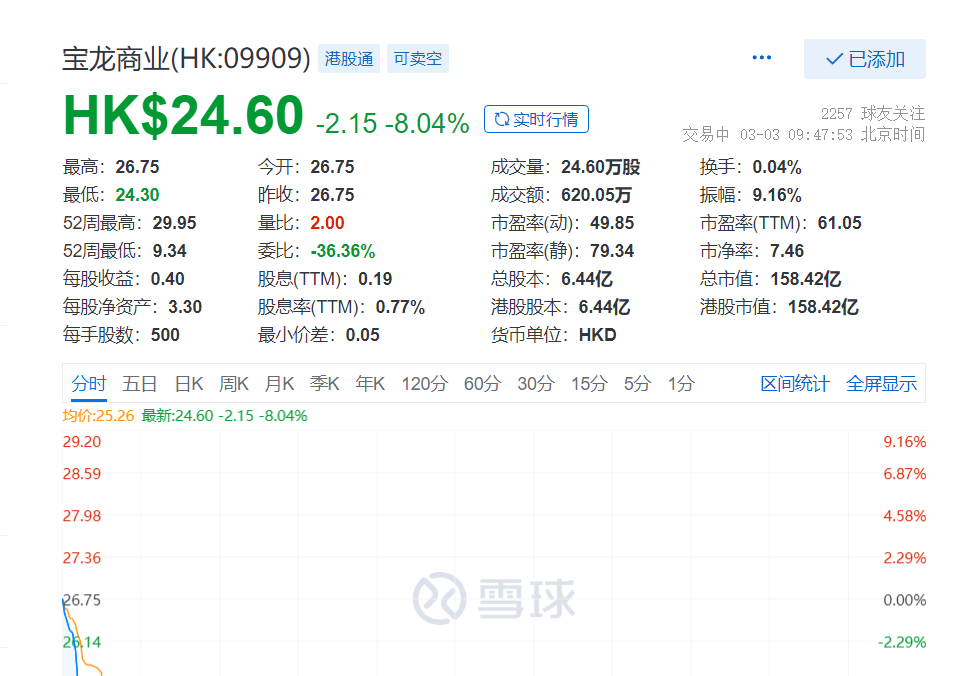Click the 实时行情 refresh button
This screenshot has width=965, height=676.
click(536, 120)
